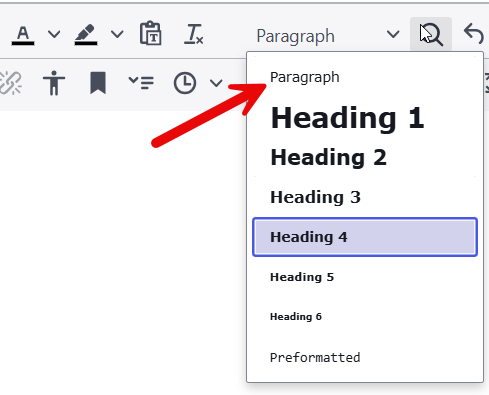Viewport: 489px width, 395px height.
Task: Open the date/time dropdown arrow
Action: click(x=216, y=83)
